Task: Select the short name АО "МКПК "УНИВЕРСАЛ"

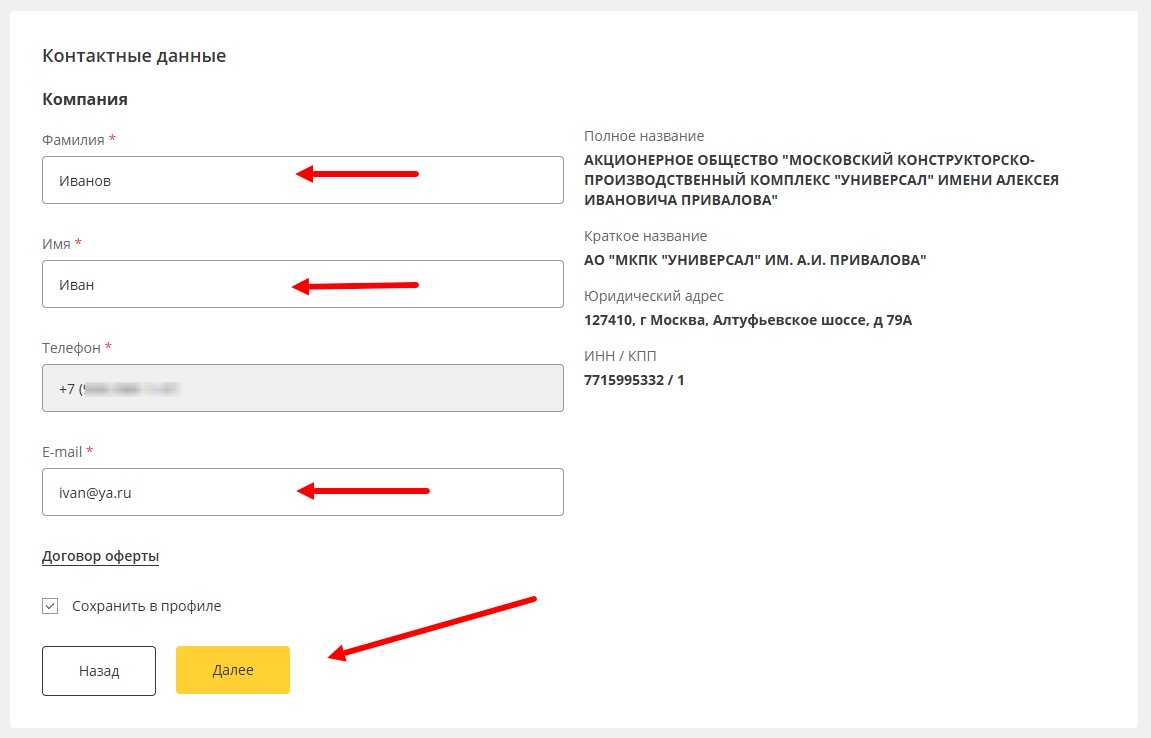Action: click(x=755, y=260)
